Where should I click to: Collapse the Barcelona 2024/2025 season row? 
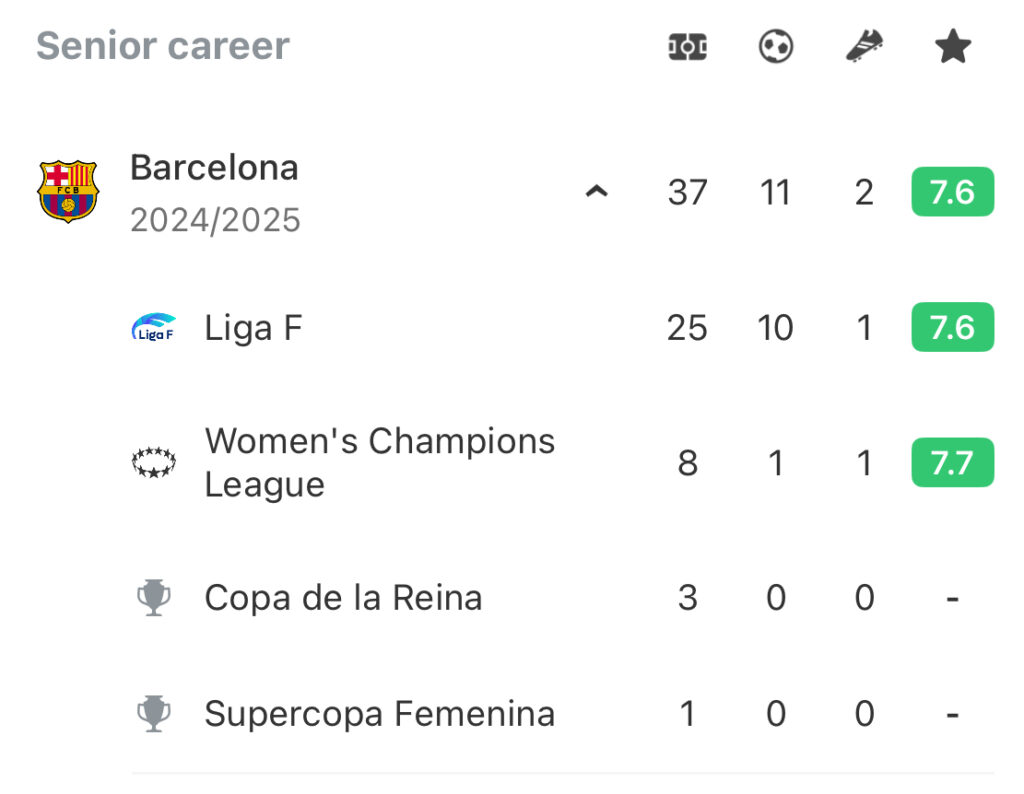(596, 191)
